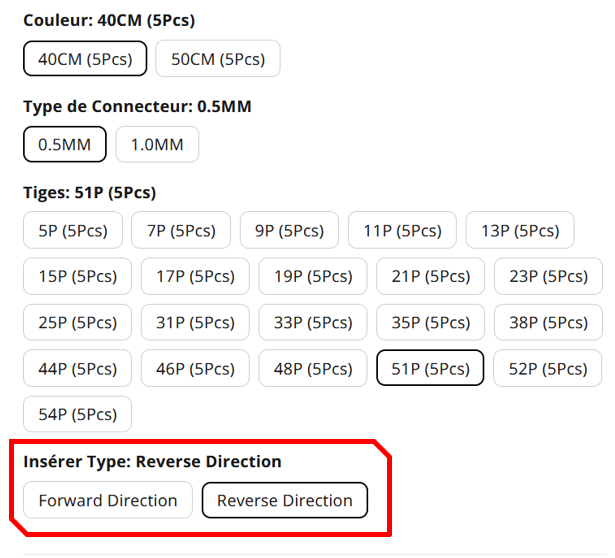
Task: Select the 54P (5Pcs) pin count
Action: coord(78,414)
